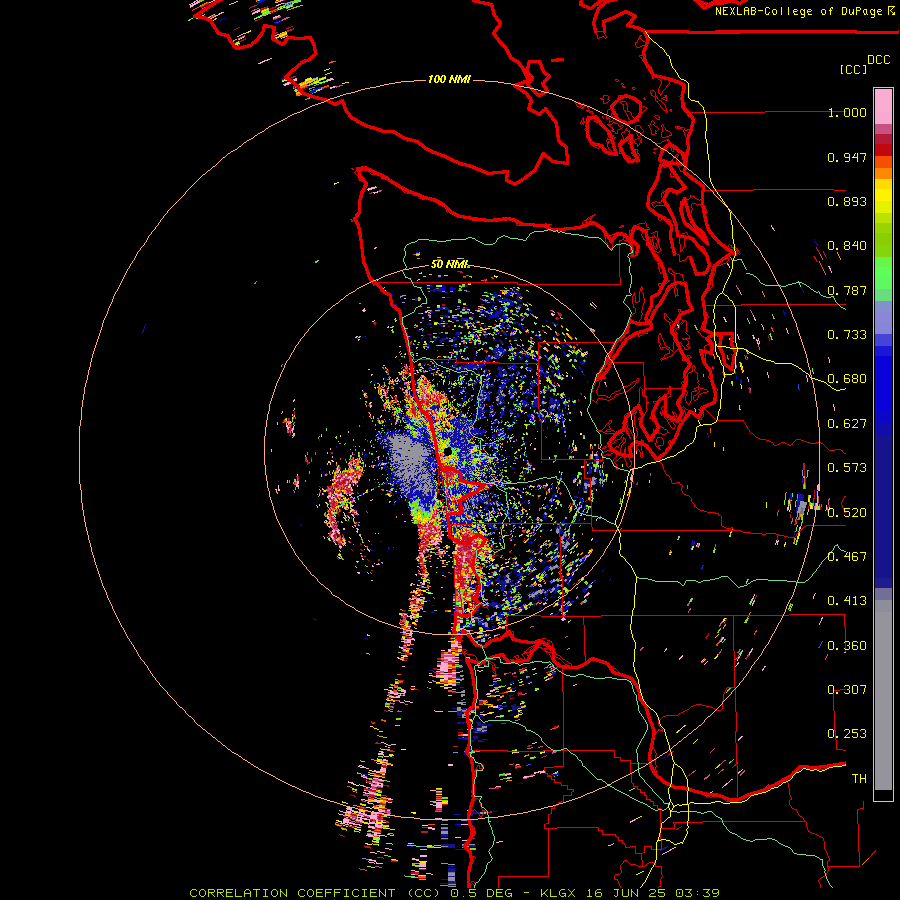Select the 0.413 scale value

coord(847,601)
